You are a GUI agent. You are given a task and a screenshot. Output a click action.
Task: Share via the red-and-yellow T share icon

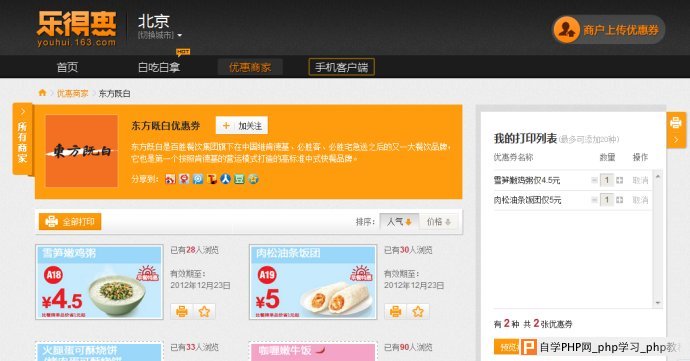(x=212, y=179)
